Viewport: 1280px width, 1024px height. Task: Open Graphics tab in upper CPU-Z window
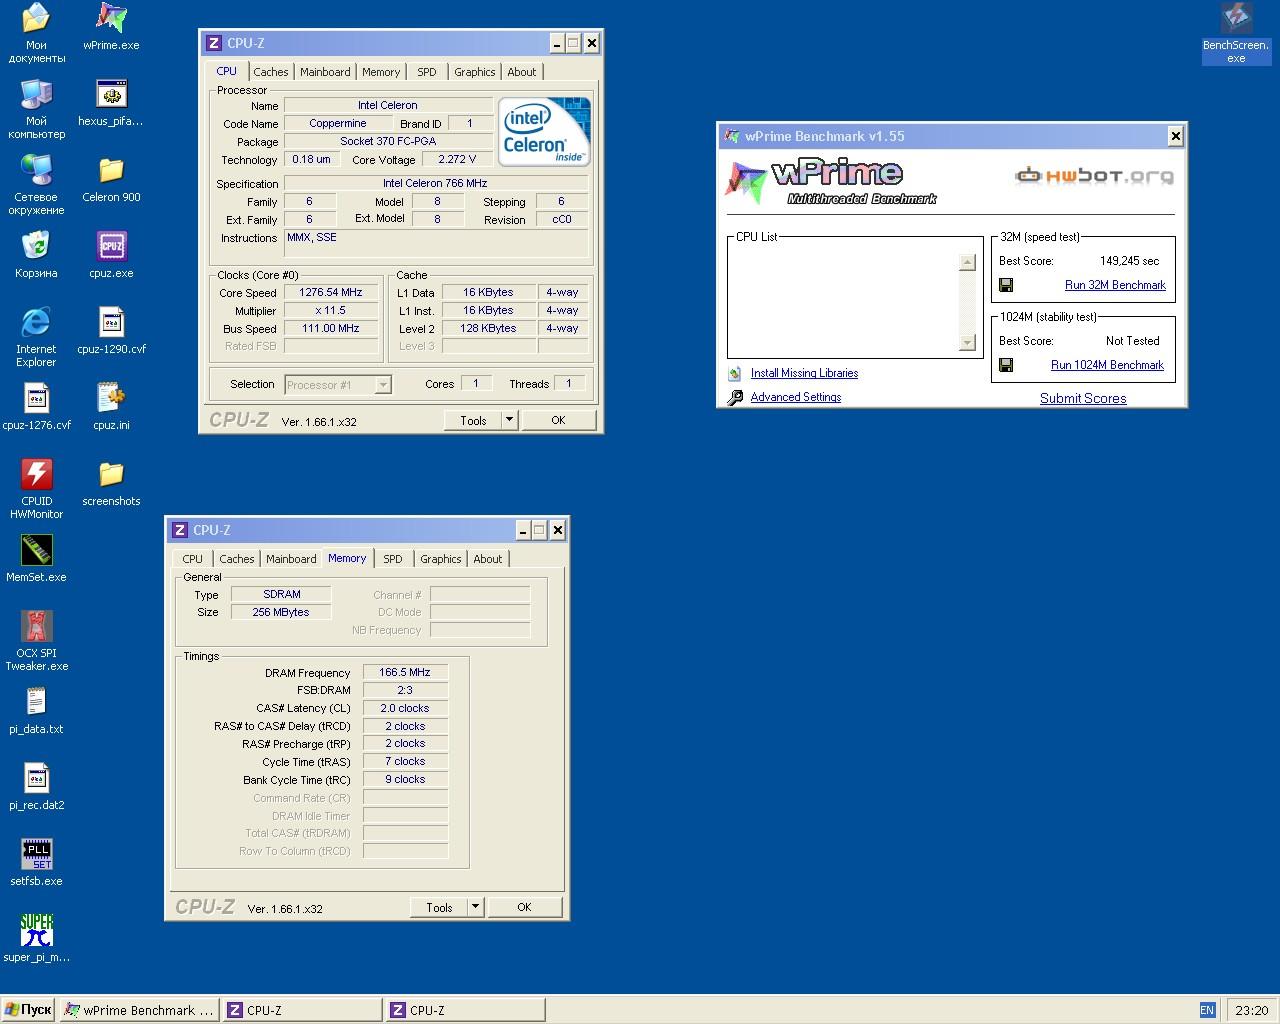tap(474, 72)
